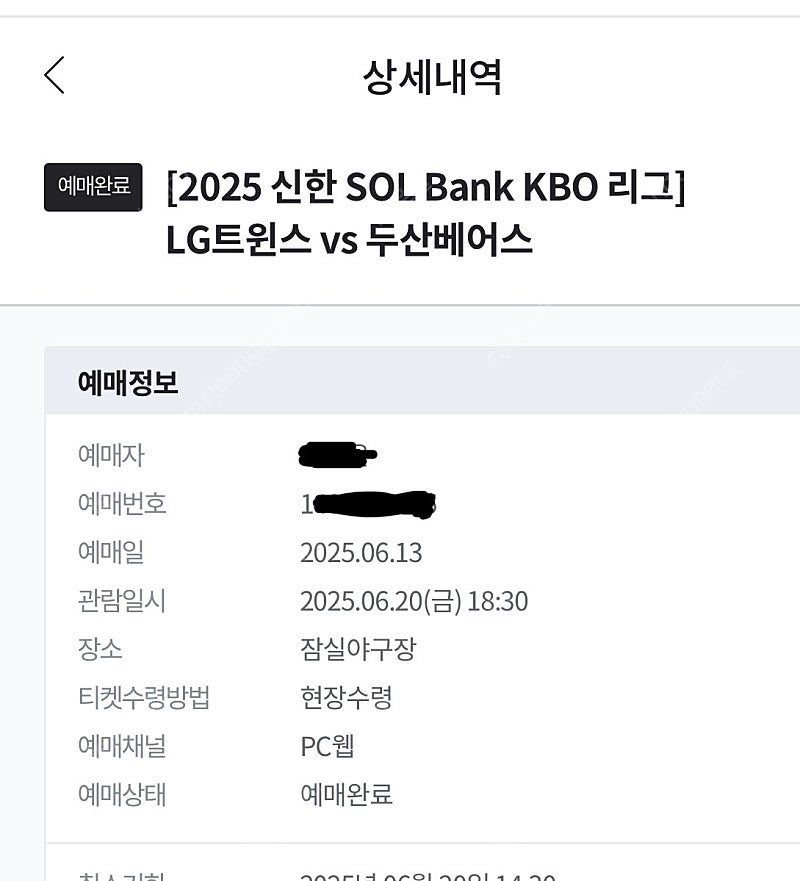This screenshot has width=800, height=881.
Task: Select the 예매일 date 2025.06.13
Action: coord(361,553)
